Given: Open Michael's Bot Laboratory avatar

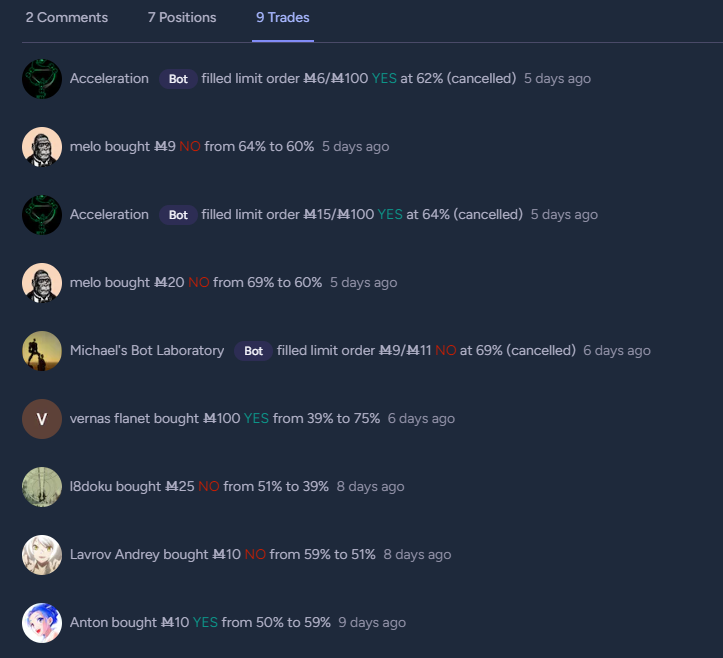Looking at the screenshot, I should 42,351.
